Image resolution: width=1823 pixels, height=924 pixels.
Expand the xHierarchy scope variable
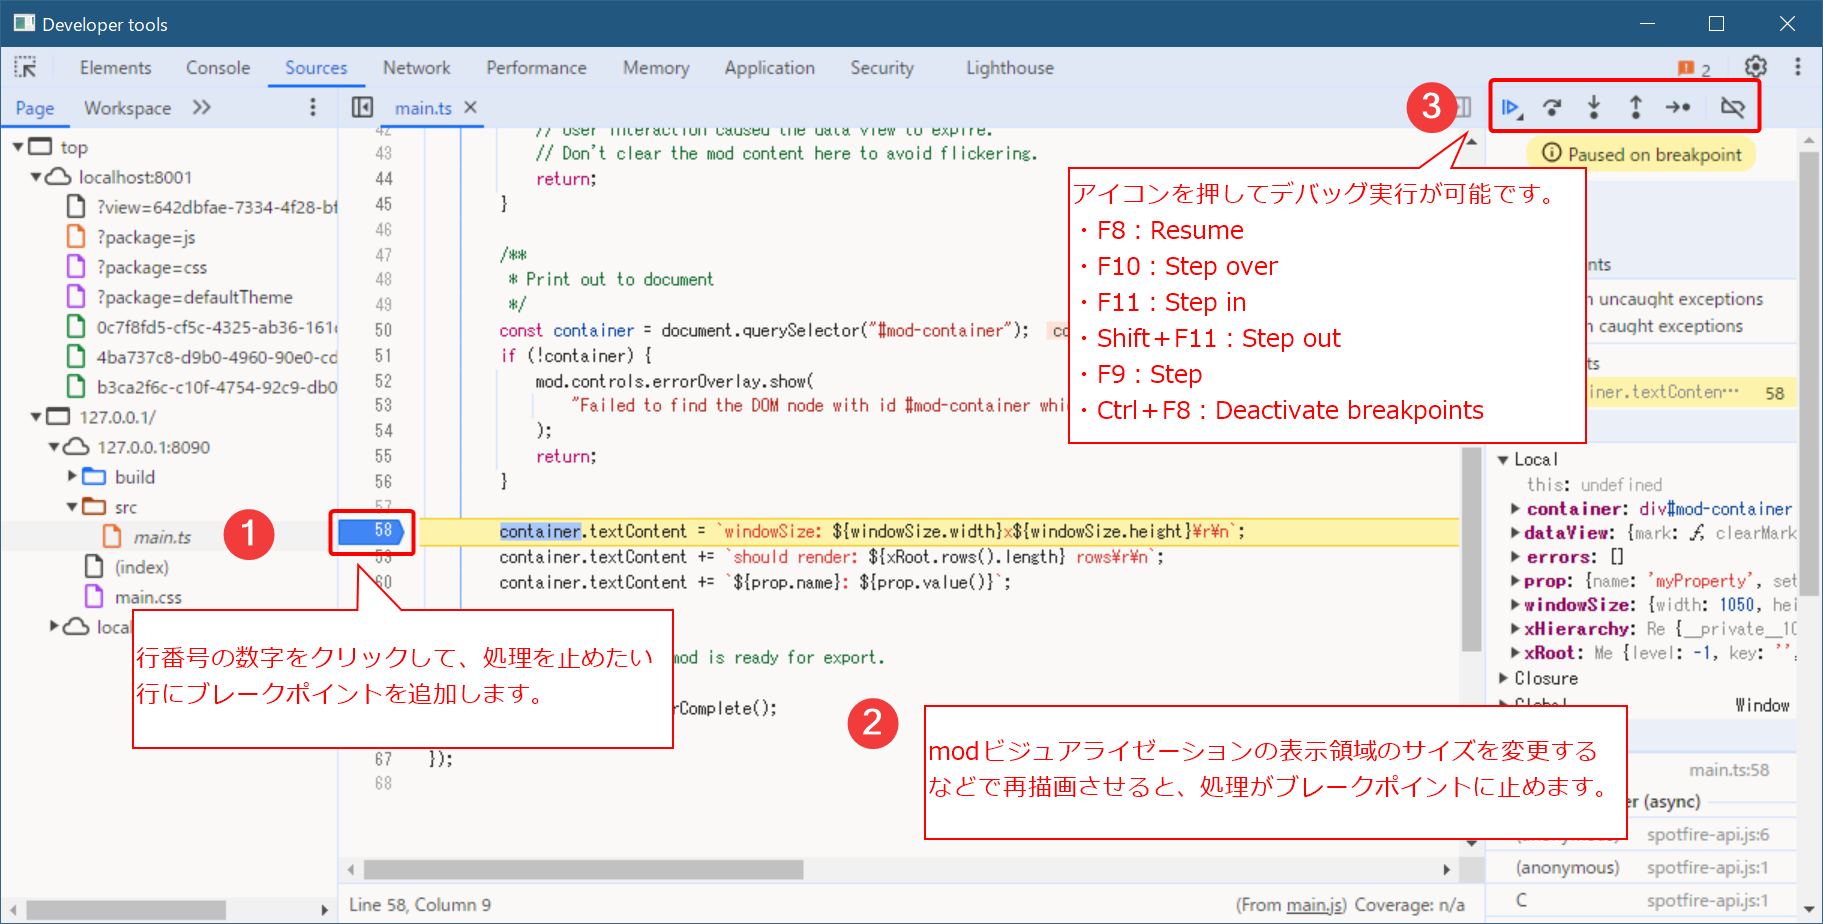pyautogui.click(x=1516, y=629)
